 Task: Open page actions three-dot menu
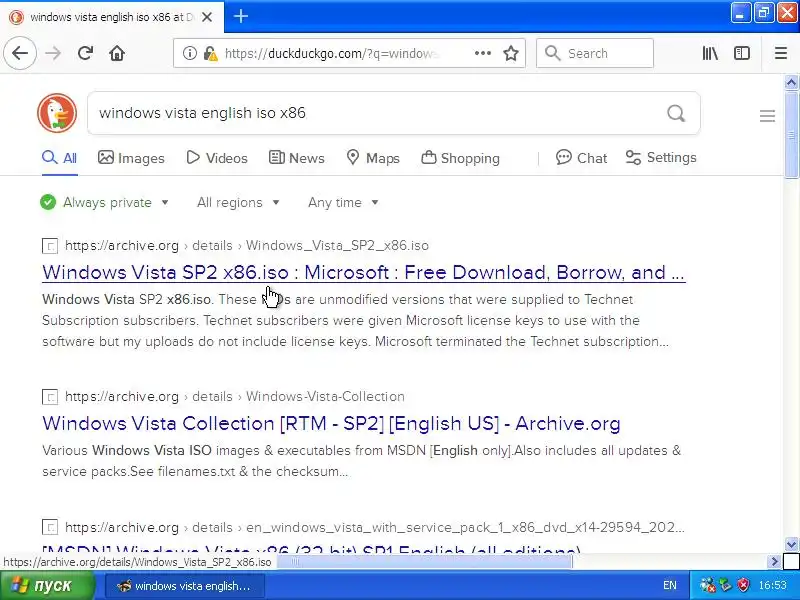[x=482, y=53]
